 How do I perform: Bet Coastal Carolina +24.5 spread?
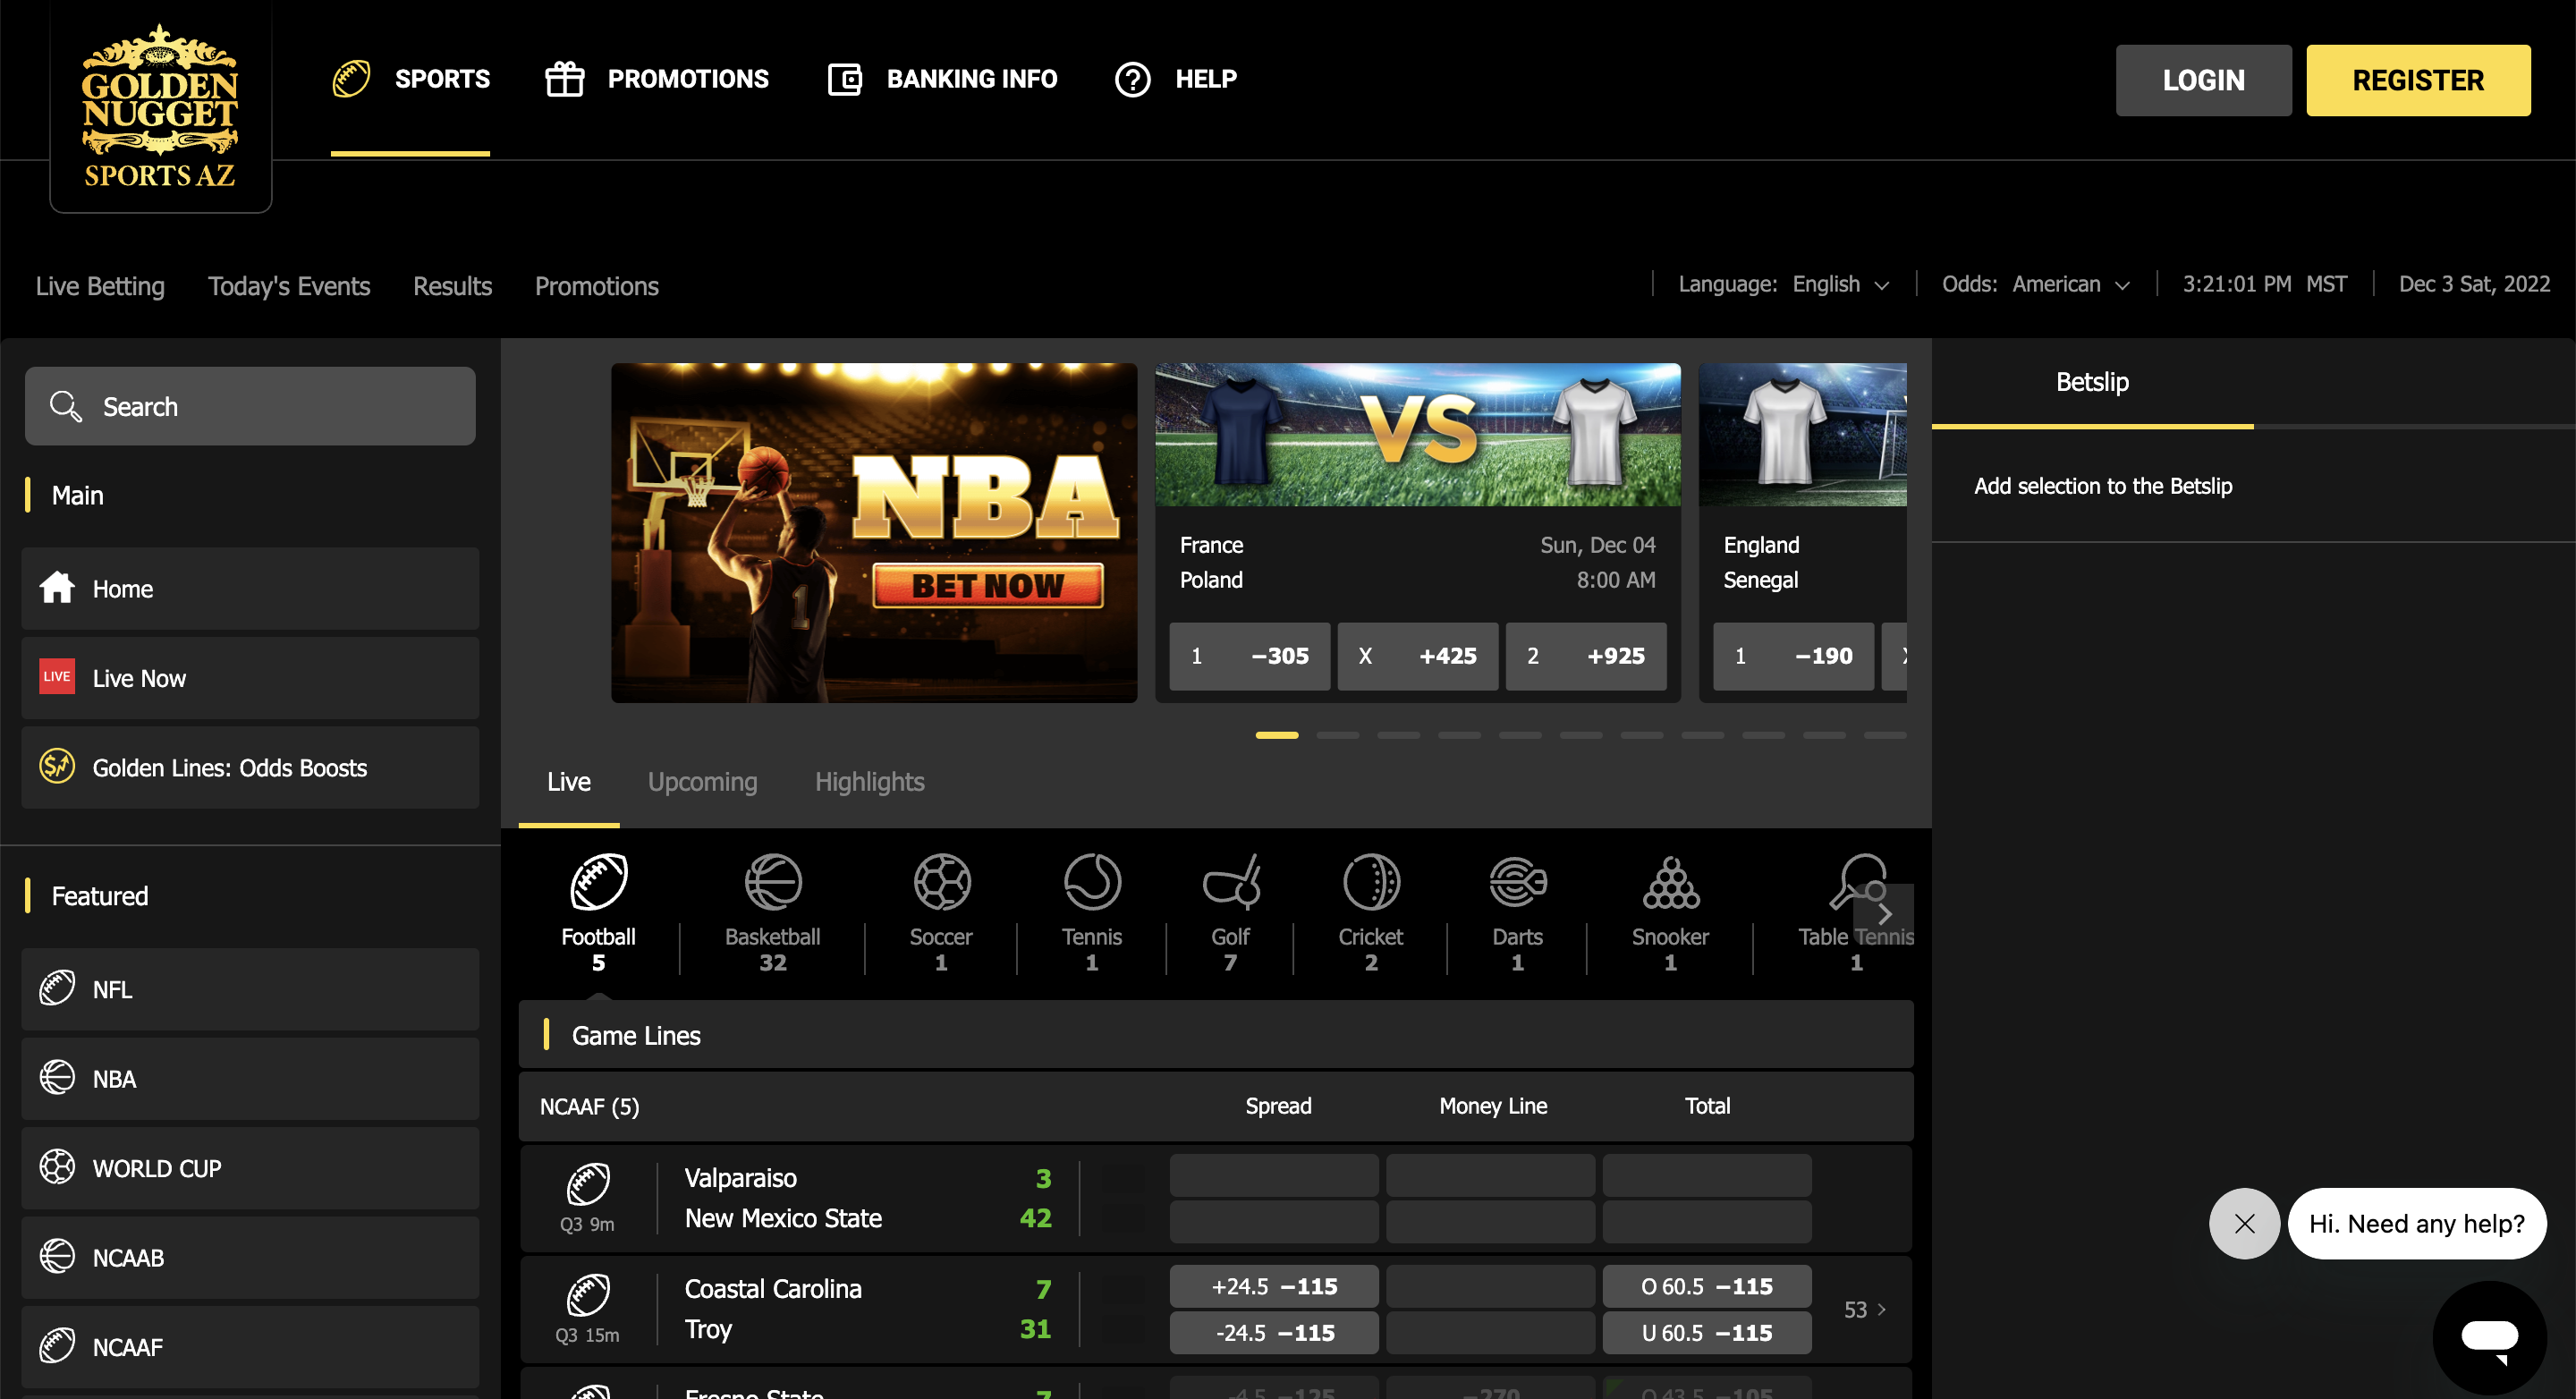tap(1274, 1286)
